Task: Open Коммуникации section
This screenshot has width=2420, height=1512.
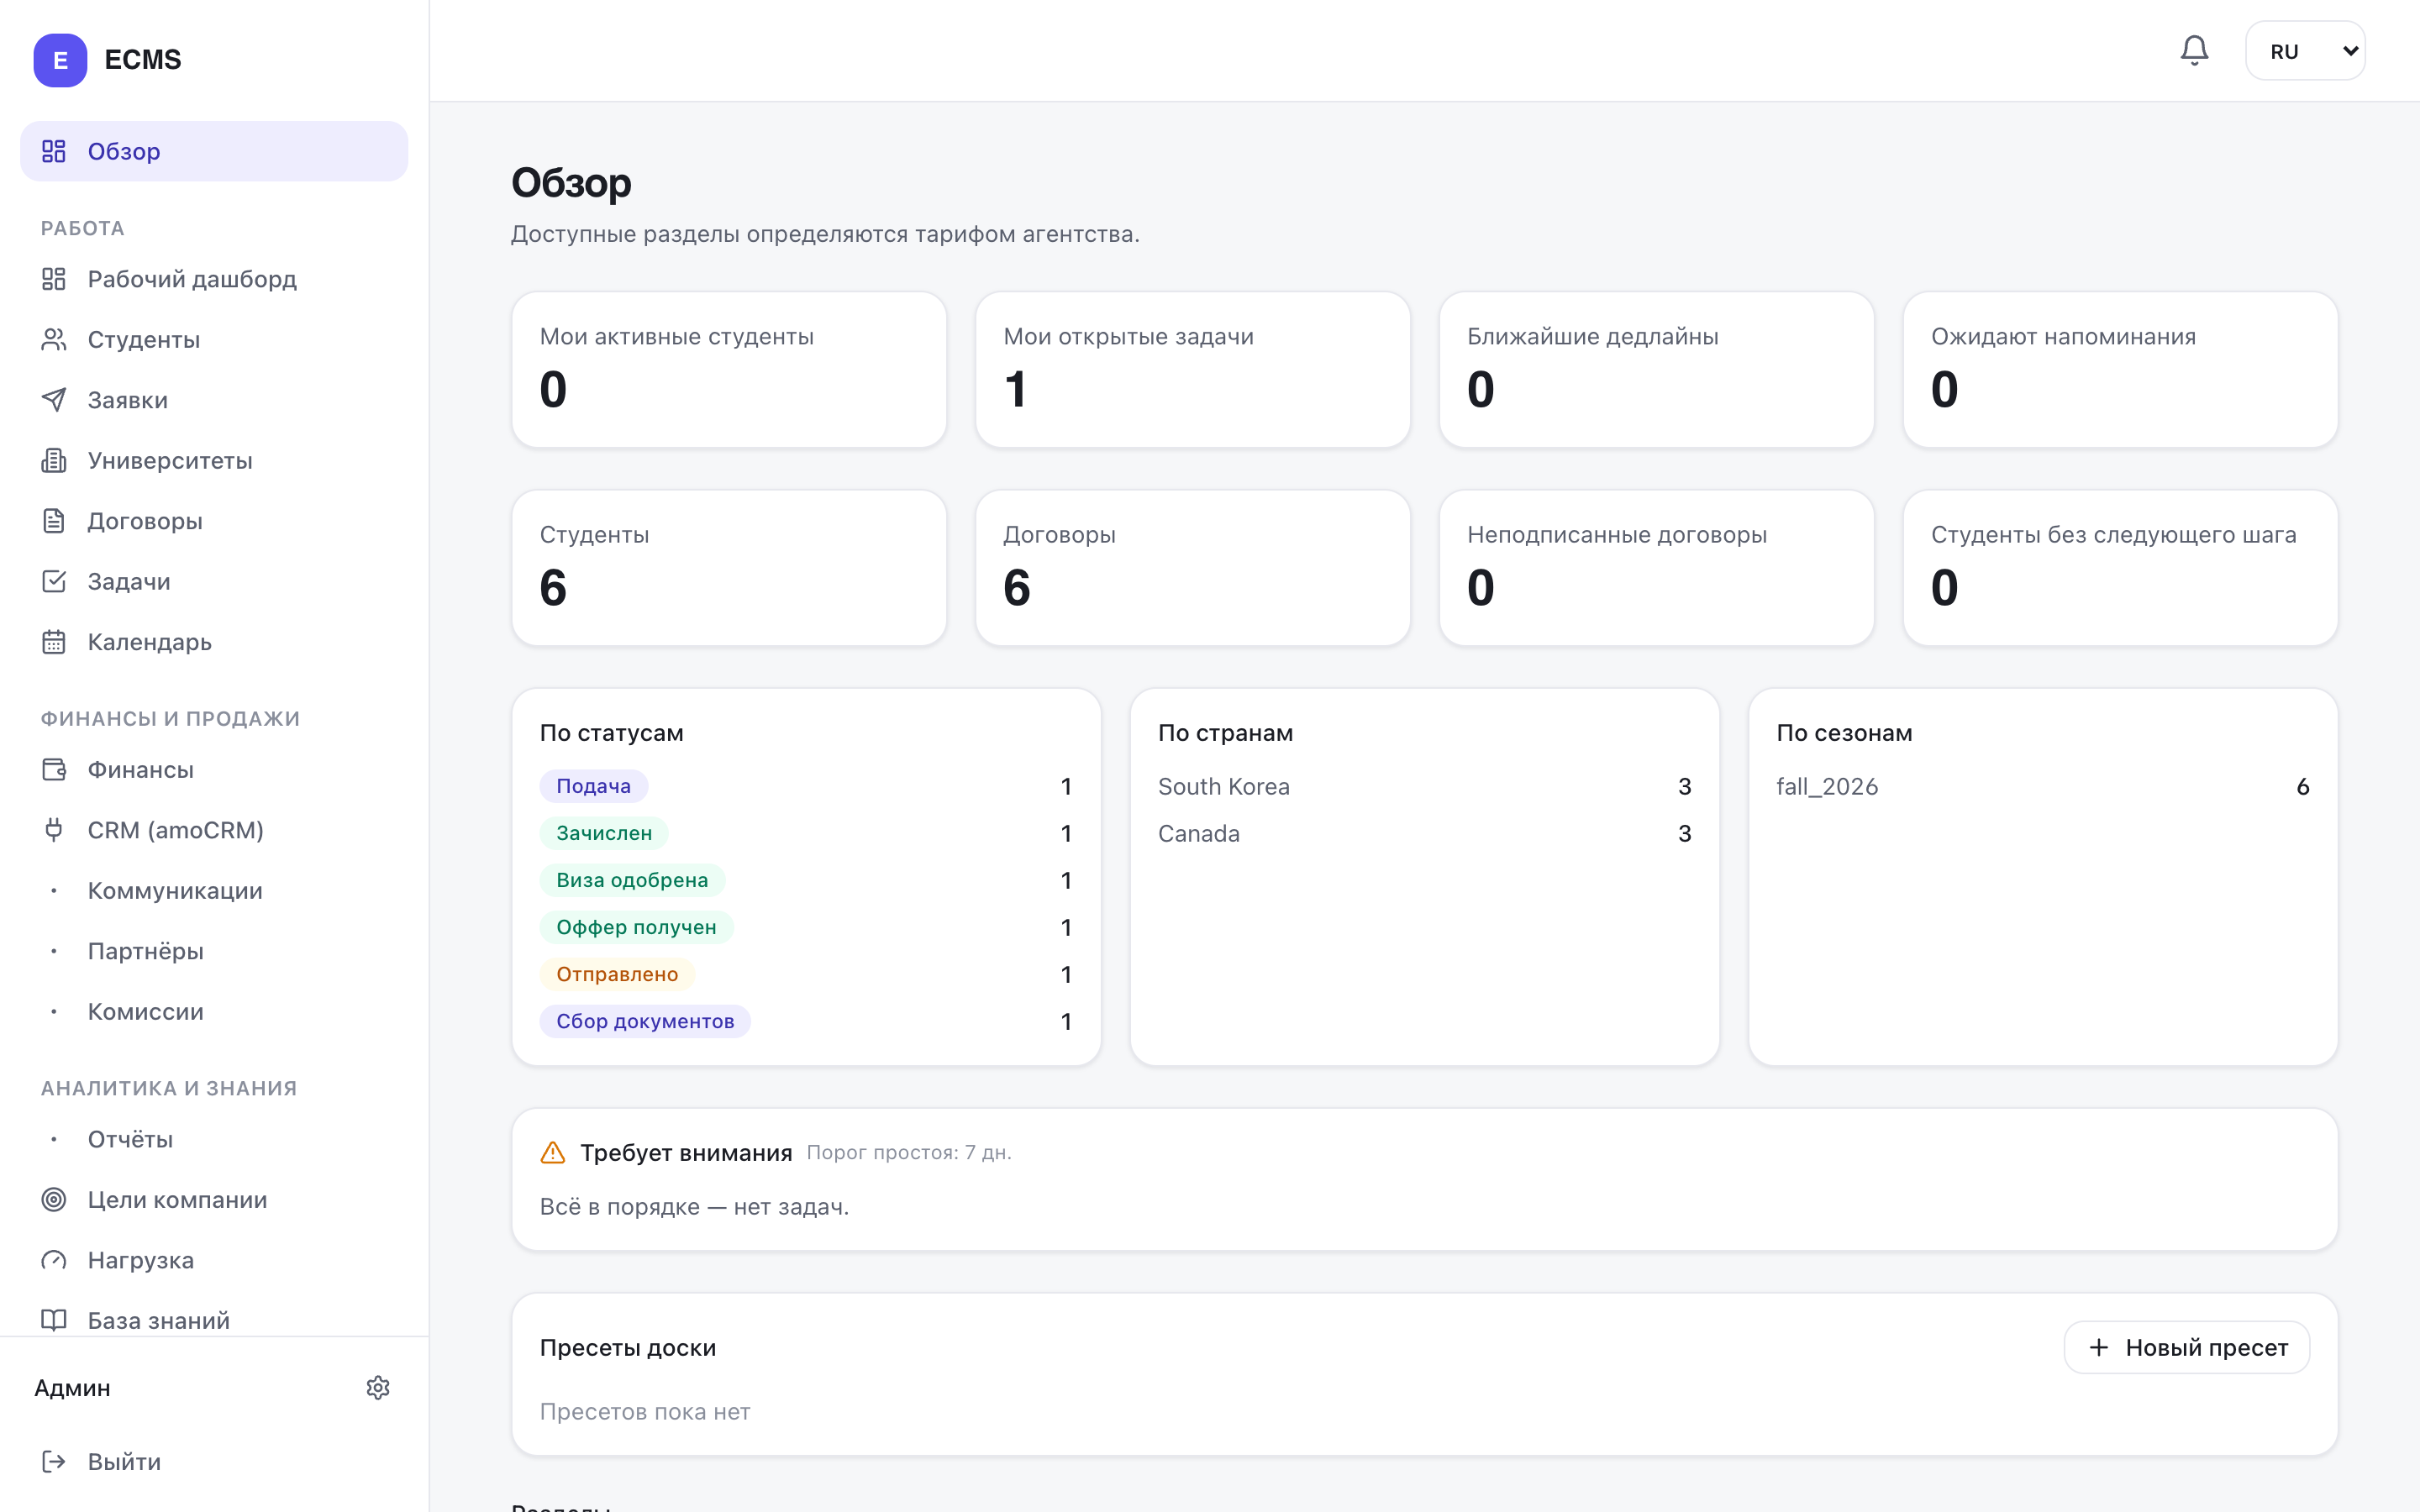Action: [x=214, y=891]
